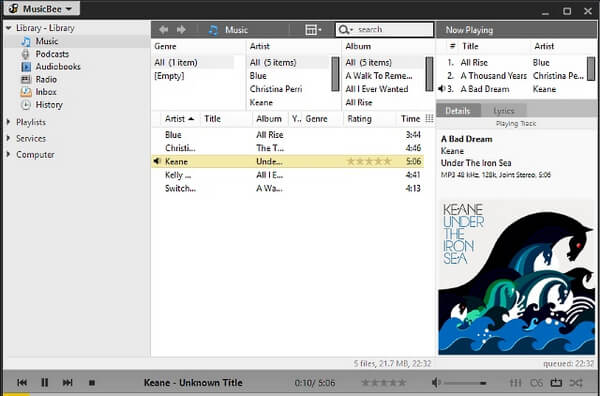This screenshot has width=600, height=396.
Task: Mute volume with speaker icon
Action: (436, 382)
